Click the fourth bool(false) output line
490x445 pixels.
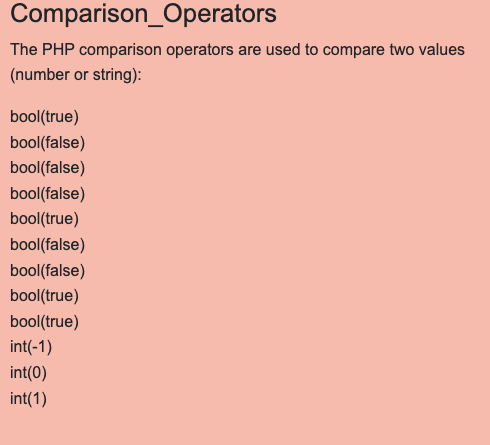tap(48, 245)
